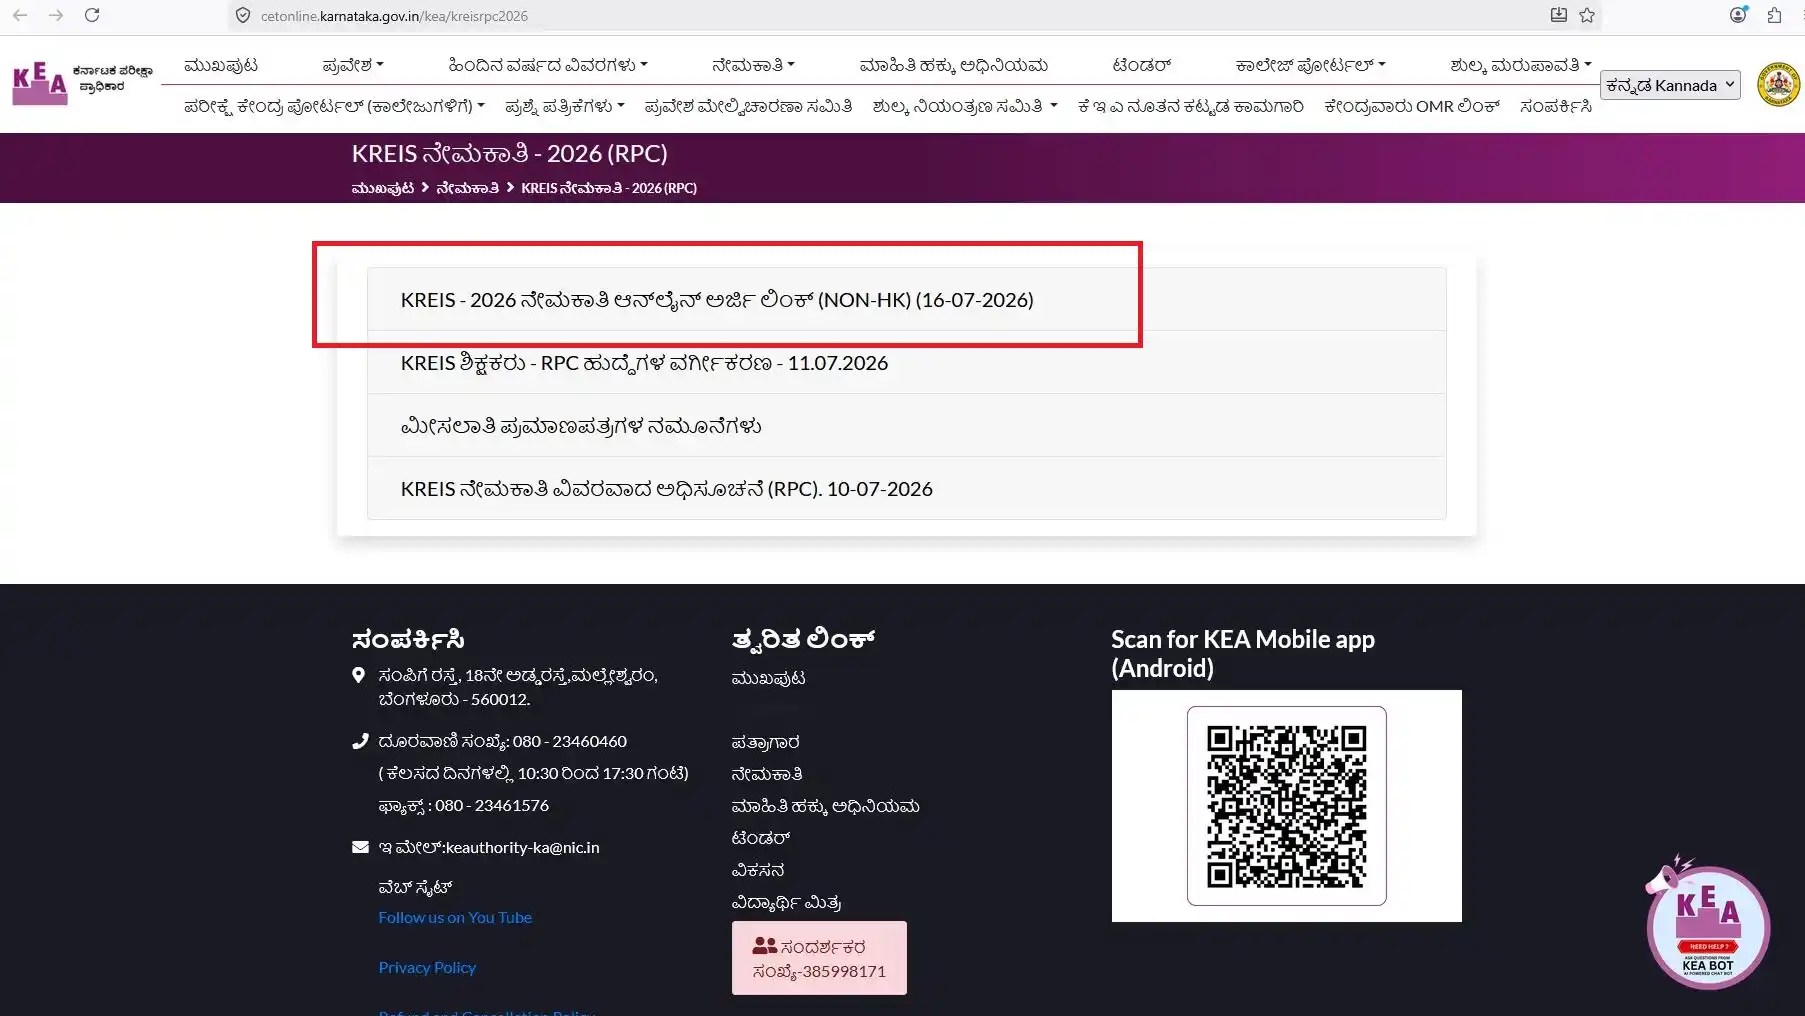Click ನೇಮಕಾತಿ in footer quick links
Image resolution: width=1805 pixels, height=1016 pixels.
coord(767,774)
